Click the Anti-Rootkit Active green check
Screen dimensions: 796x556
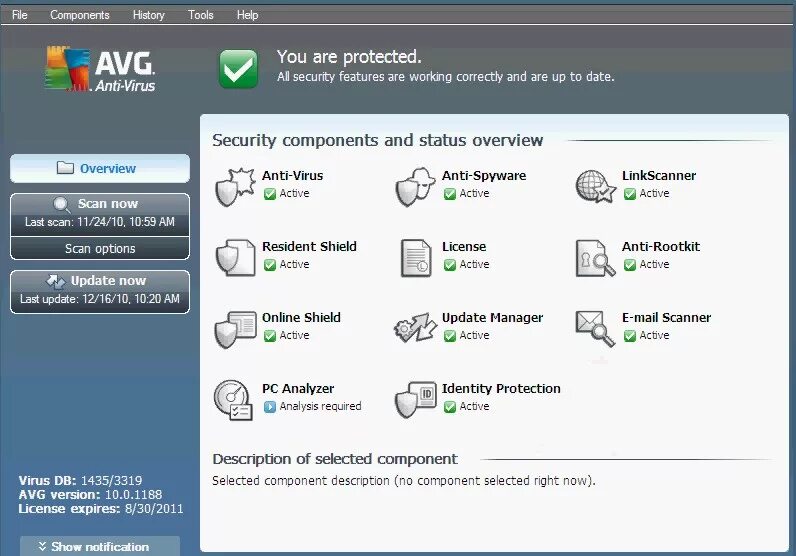point(630,265)
